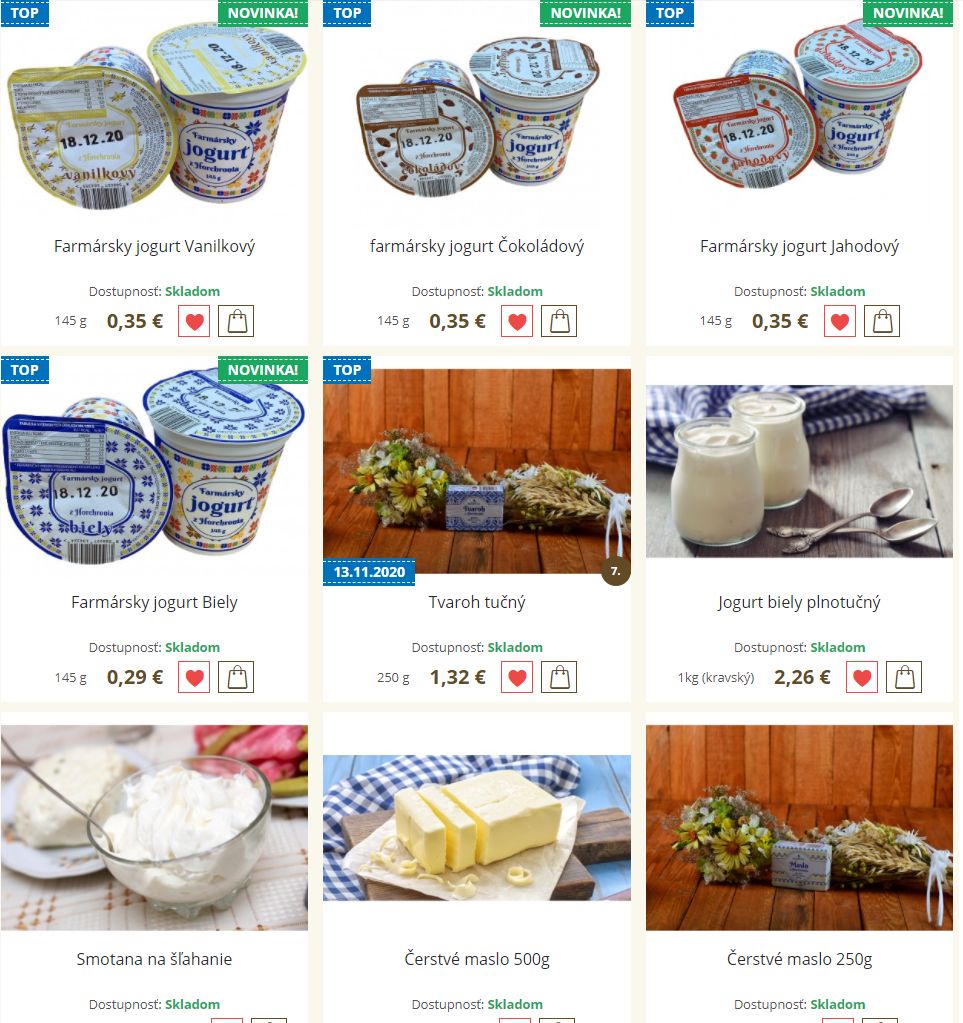963x1023 pixels.
Task: Click heart icon for Tvaroh tučný
Action: (x=517, y=677)
